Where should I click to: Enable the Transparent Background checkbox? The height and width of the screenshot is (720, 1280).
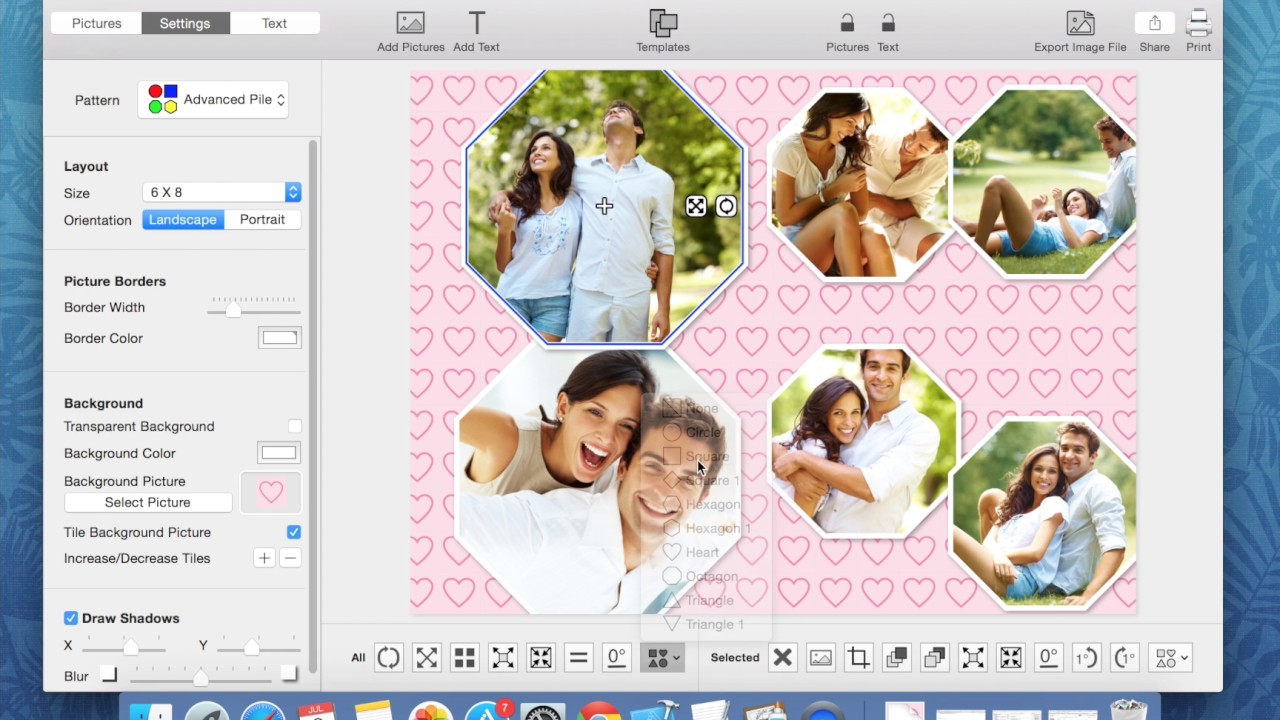(294, 426)
